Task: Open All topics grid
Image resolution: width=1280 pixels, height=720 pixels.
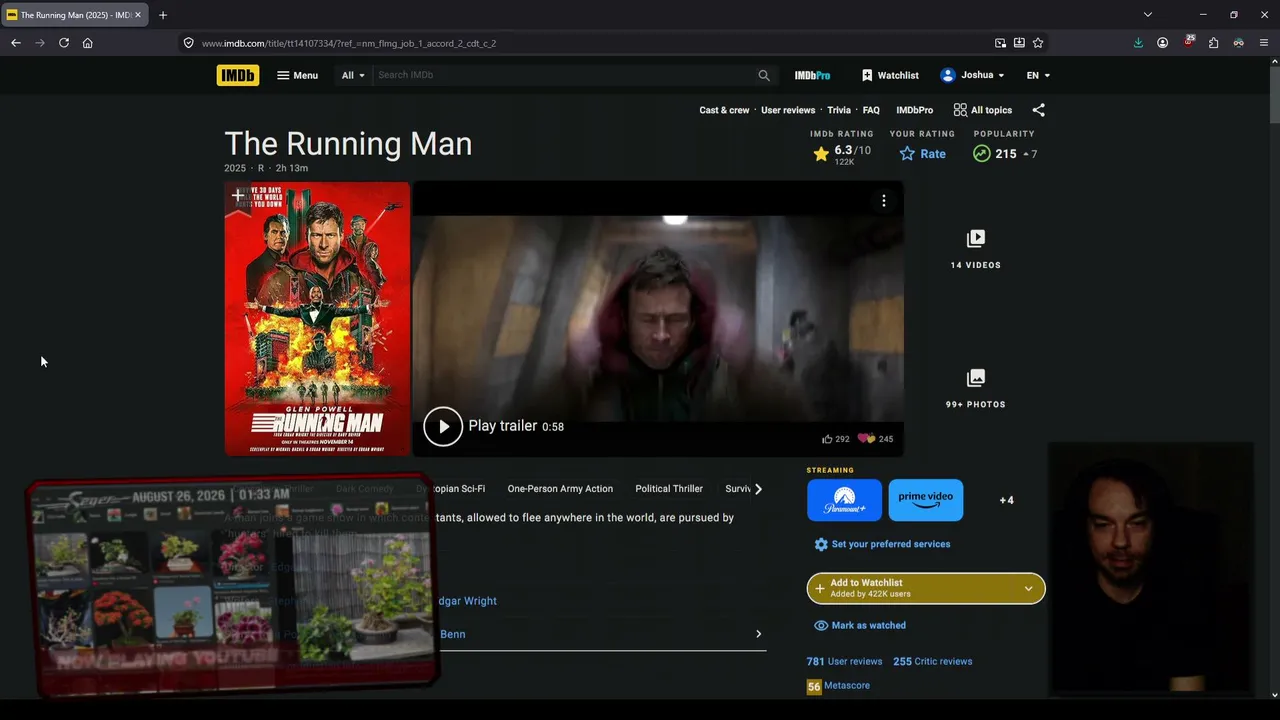Action: (x=983, y=110)
